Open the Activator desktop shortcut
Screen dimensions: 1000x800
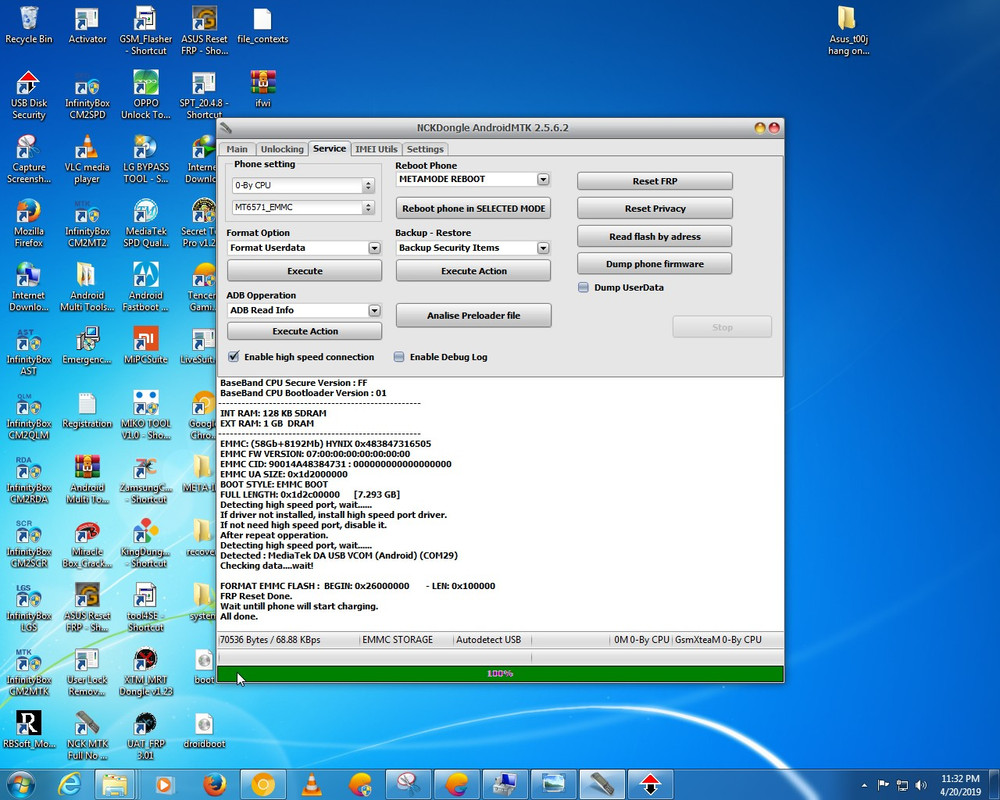point(87,26)
